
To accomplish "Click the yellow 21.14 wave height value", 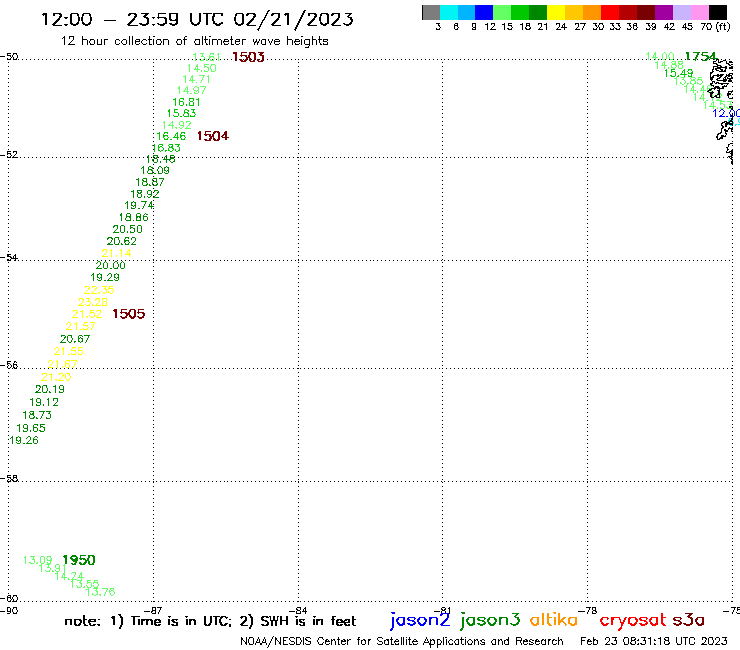I will click(117, 253).
